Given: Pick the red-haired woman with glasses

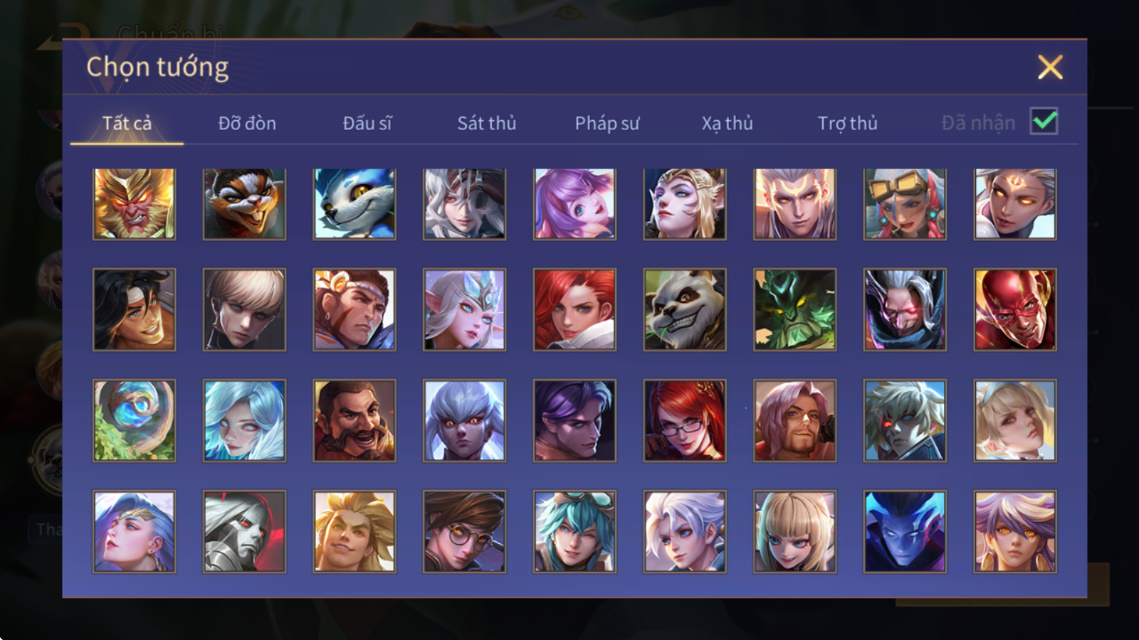Looking at the screenshot, I should pyautogui.click(x=684, y=421).
